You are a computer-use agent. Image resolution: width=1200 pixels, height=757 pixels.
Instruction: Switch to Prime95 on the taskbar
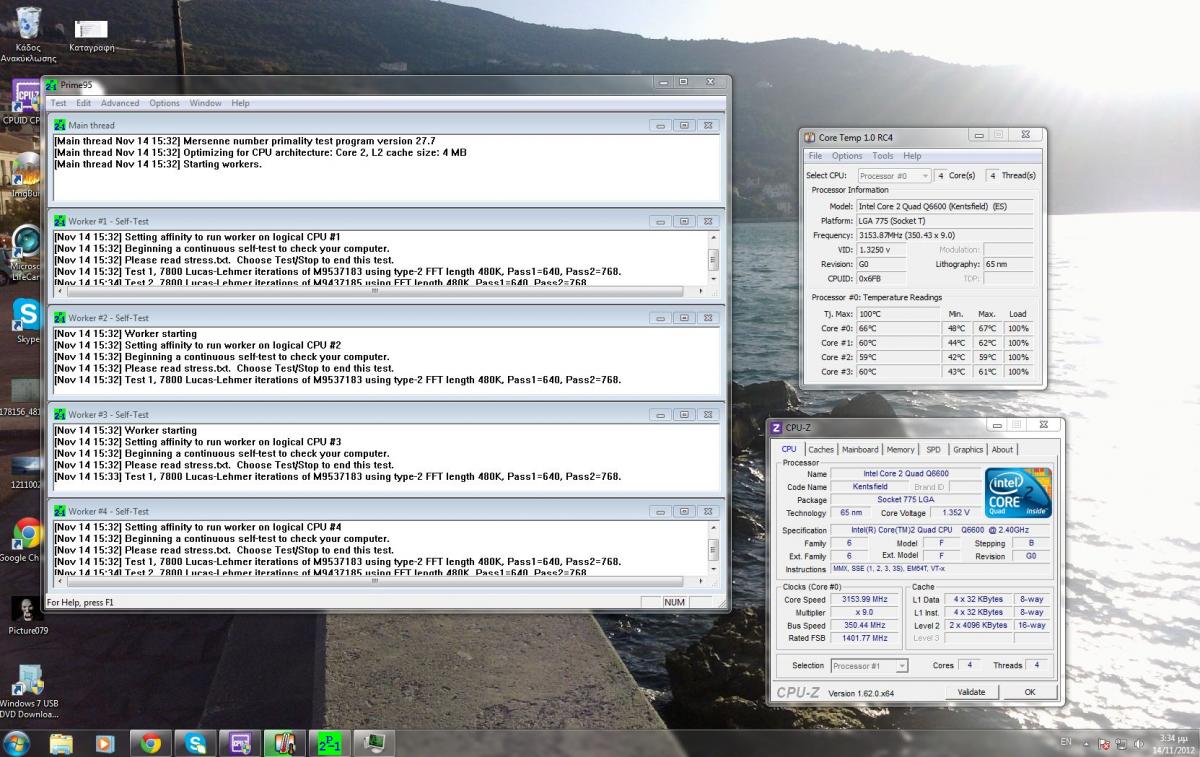[329, 743]
